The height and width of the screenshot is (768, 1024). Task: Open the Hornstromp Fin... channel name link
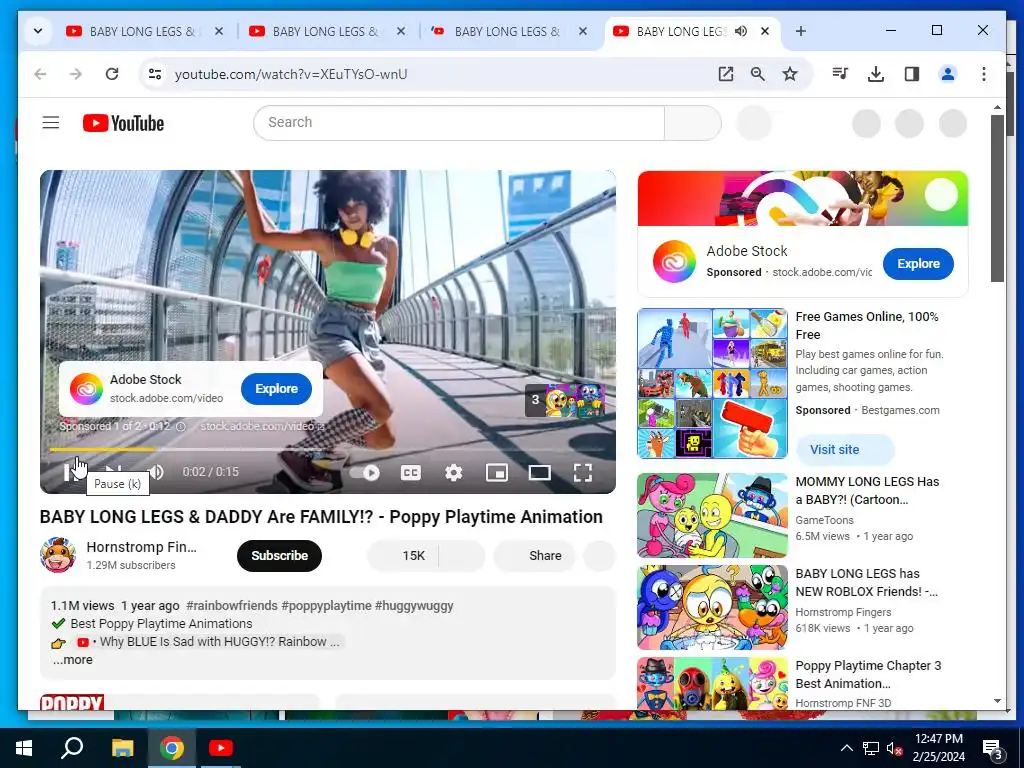coord(141,547)
